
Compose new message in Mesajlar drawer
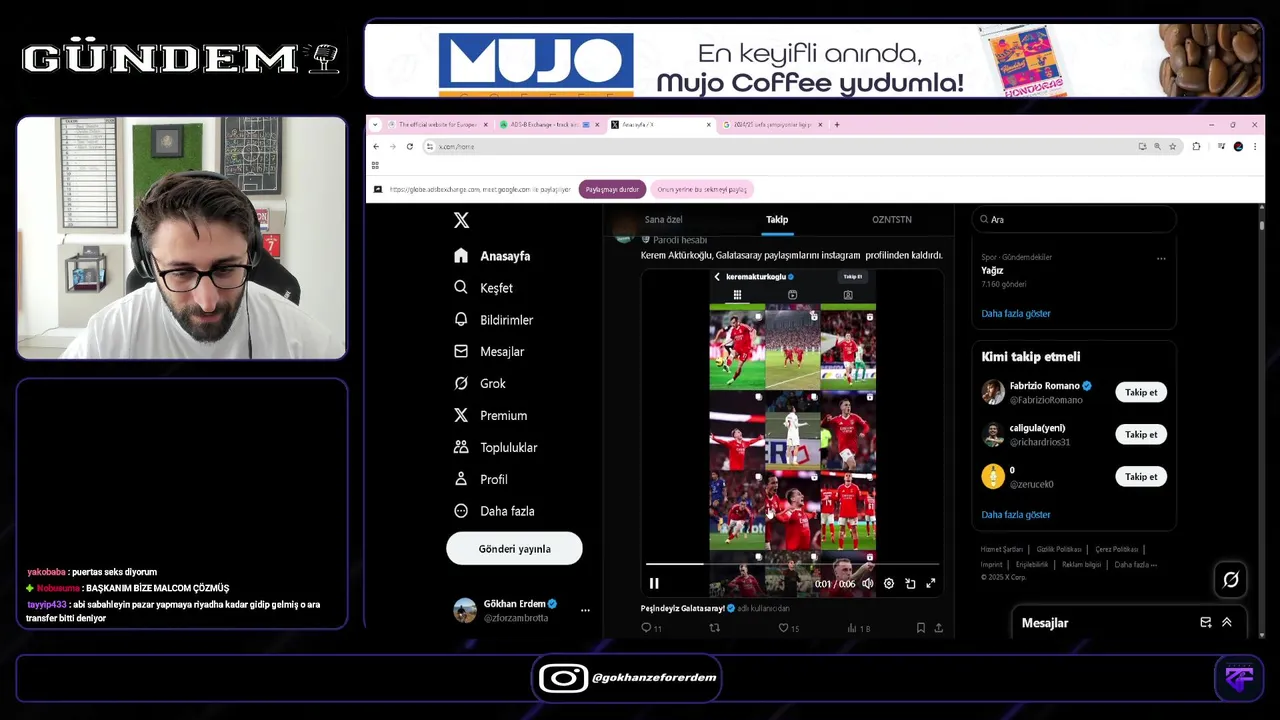tap(1206, 623)
